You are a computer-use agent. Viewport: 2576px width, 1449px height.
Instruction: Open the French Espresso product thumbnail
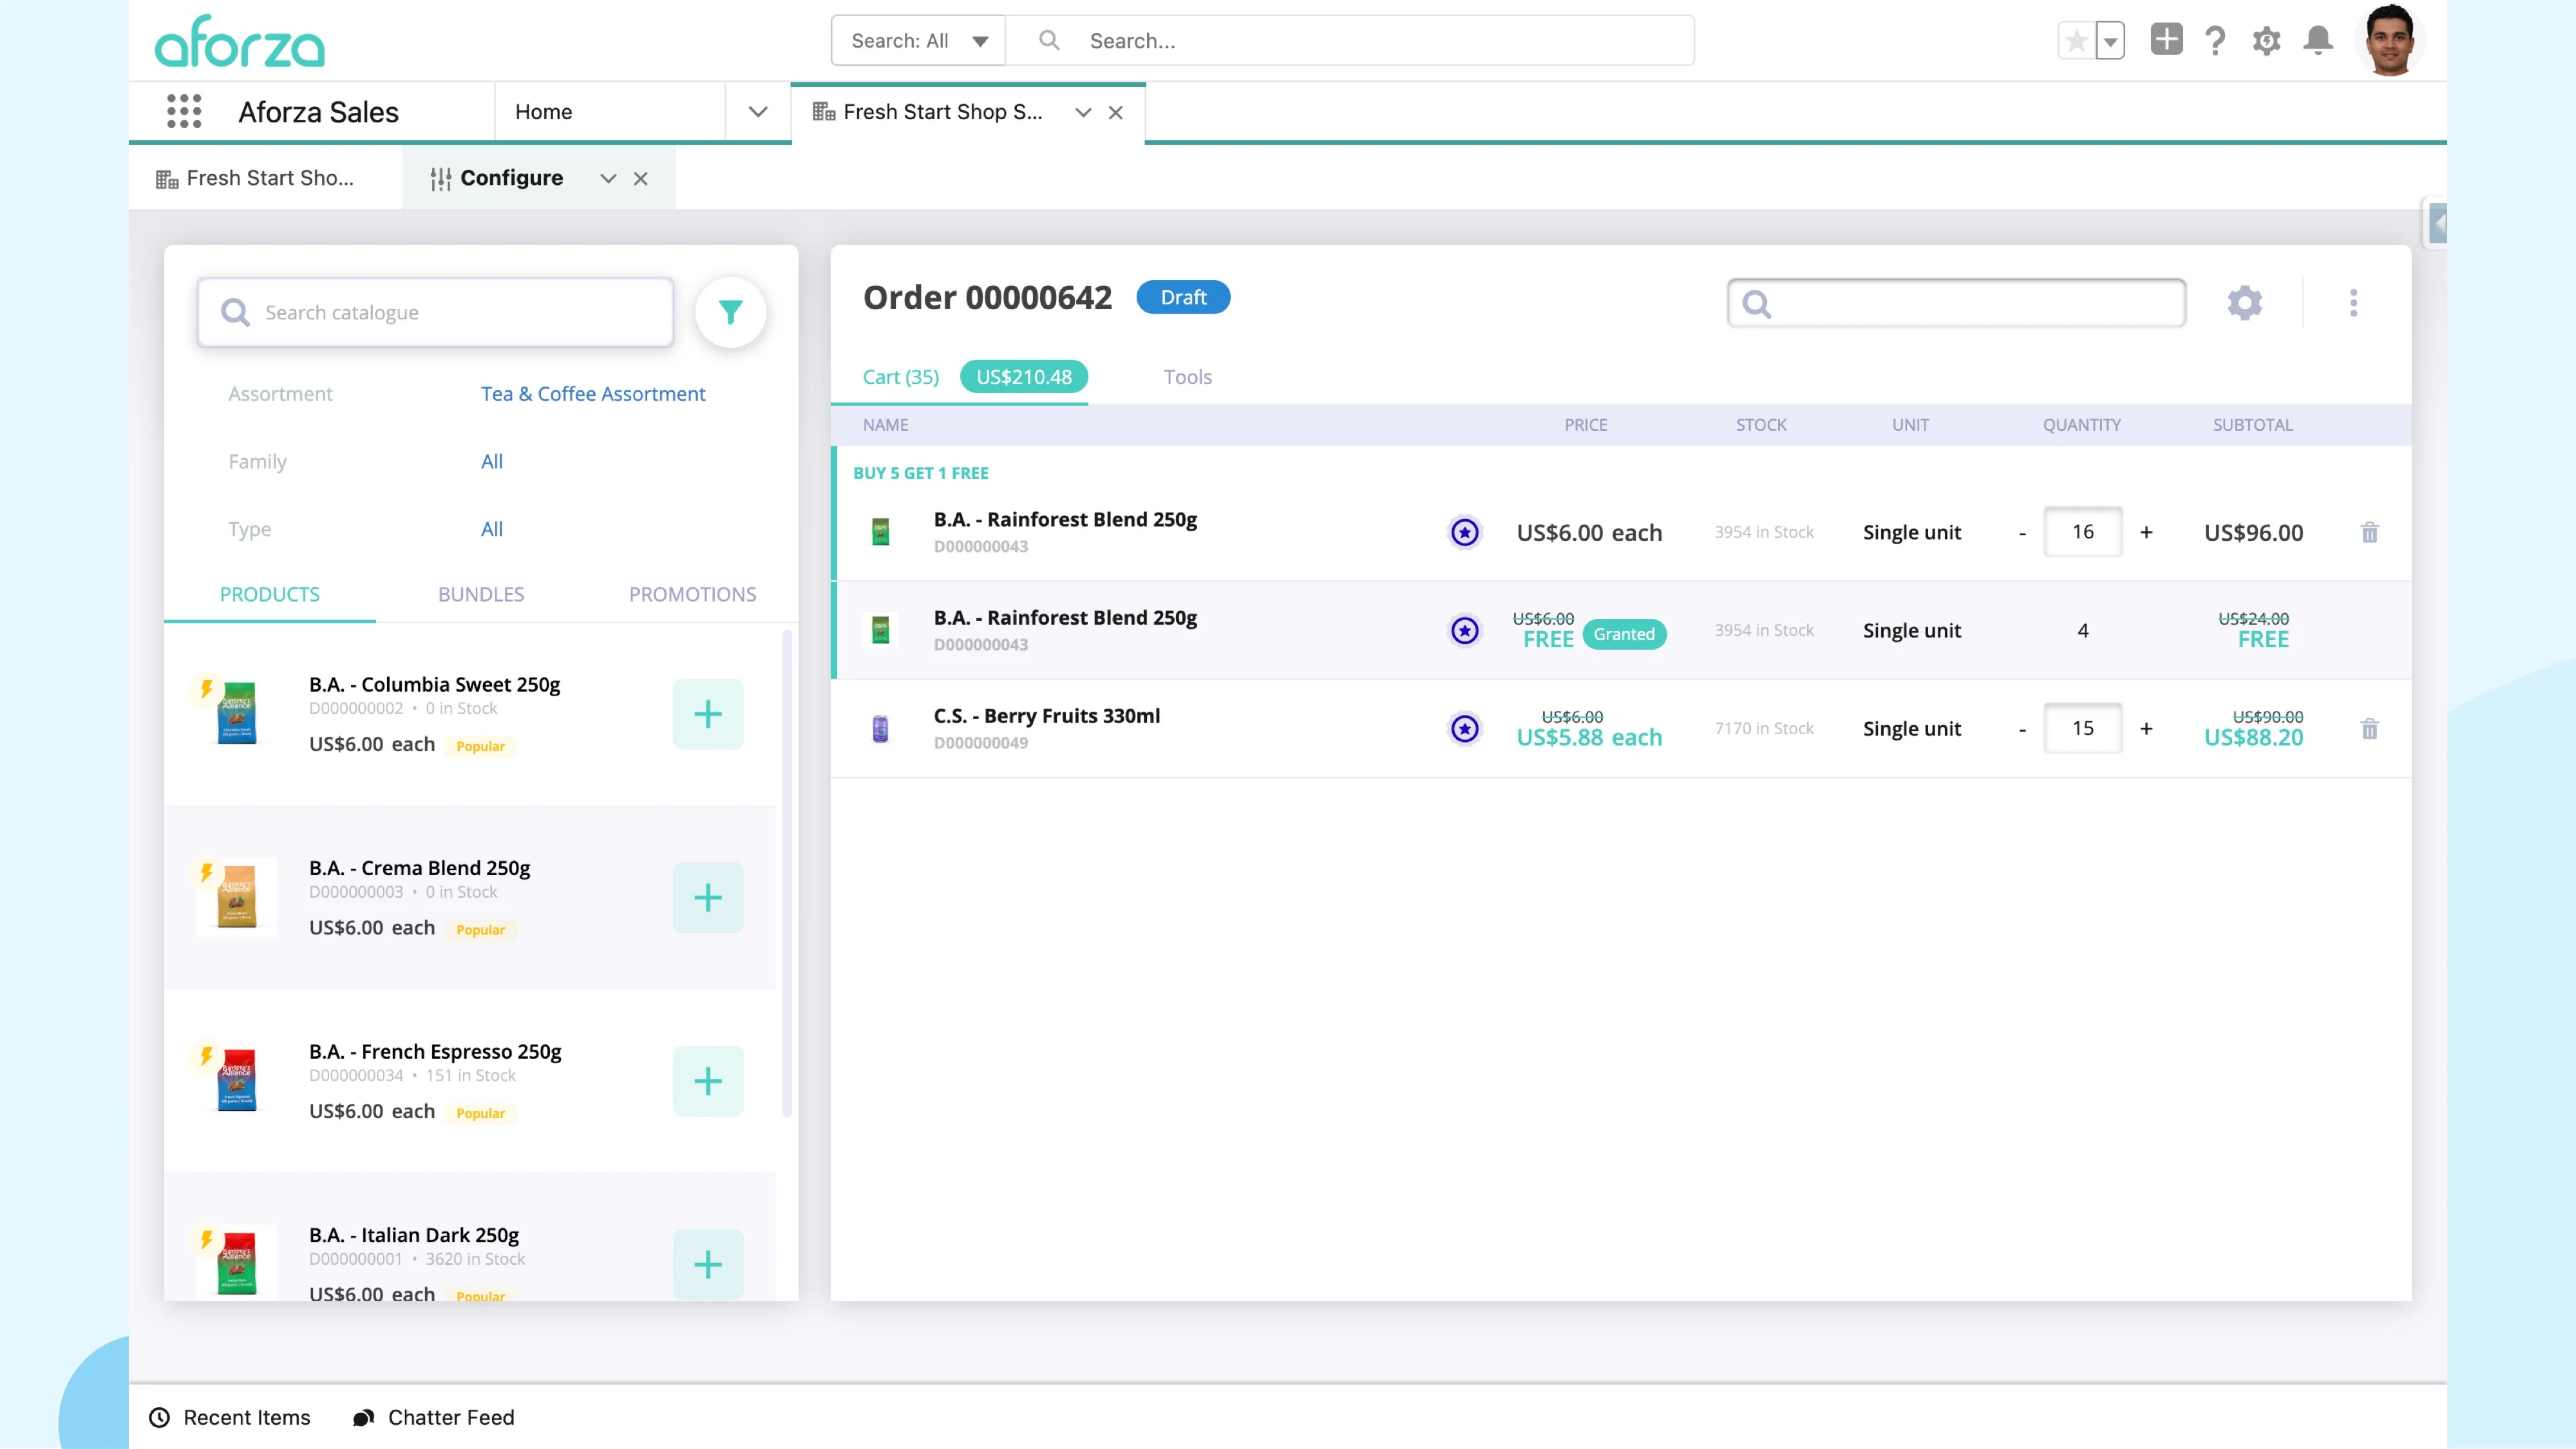click(237, 1080)
